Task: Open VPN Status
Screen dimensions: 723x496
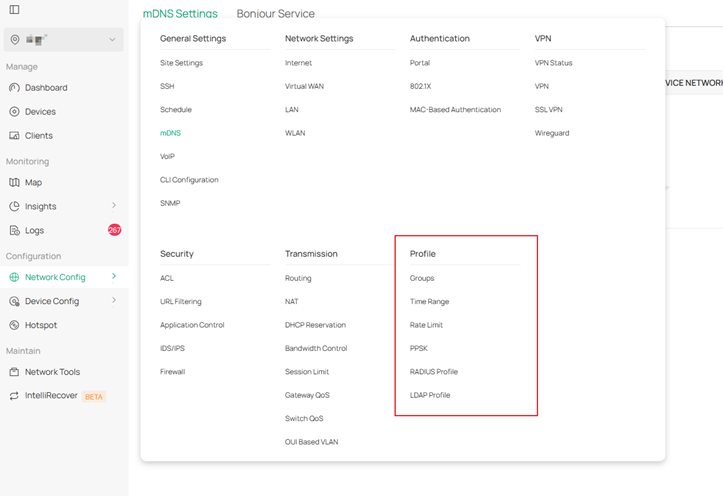Action: tap(553, 63)
